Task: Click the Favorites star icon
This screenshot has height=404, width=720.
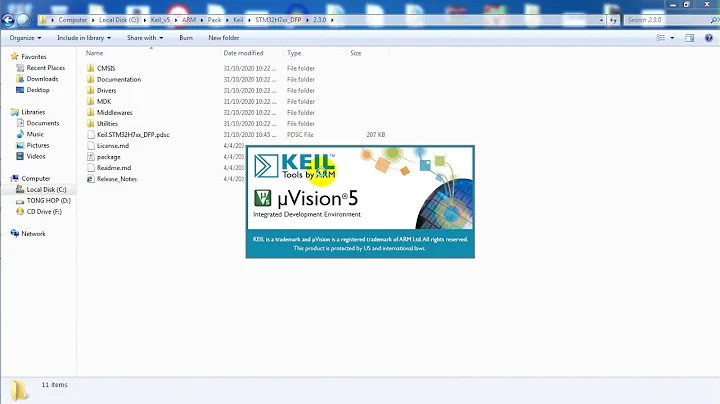Action: 15,56
